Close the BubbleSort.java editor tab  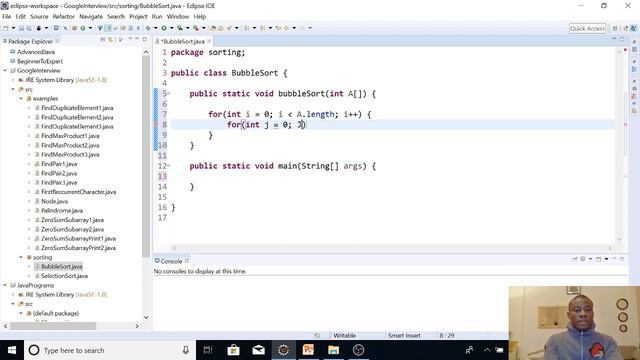[x=209, y=41]
